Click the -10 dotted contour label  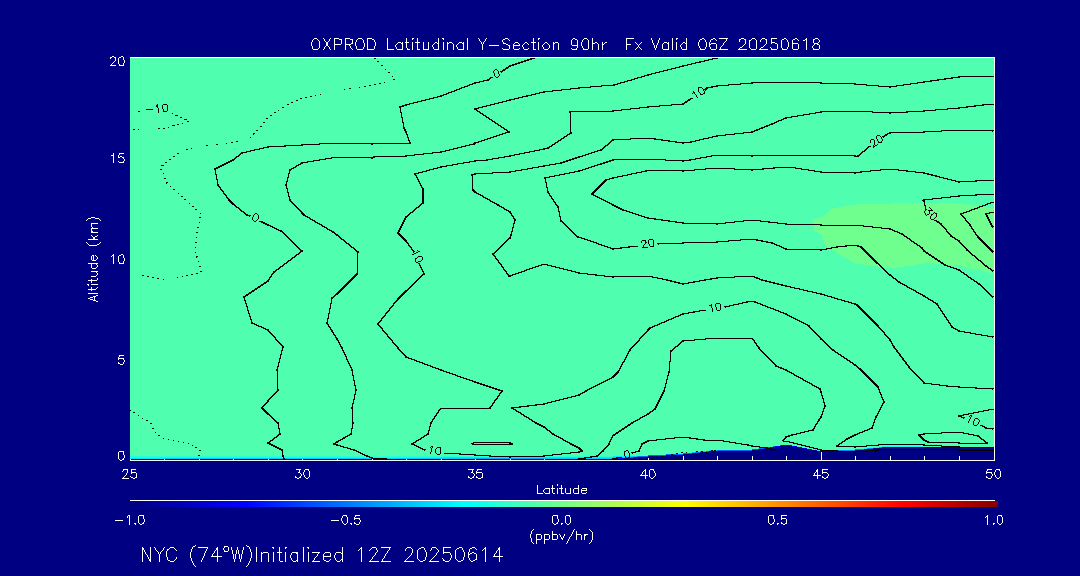(158, 109)
